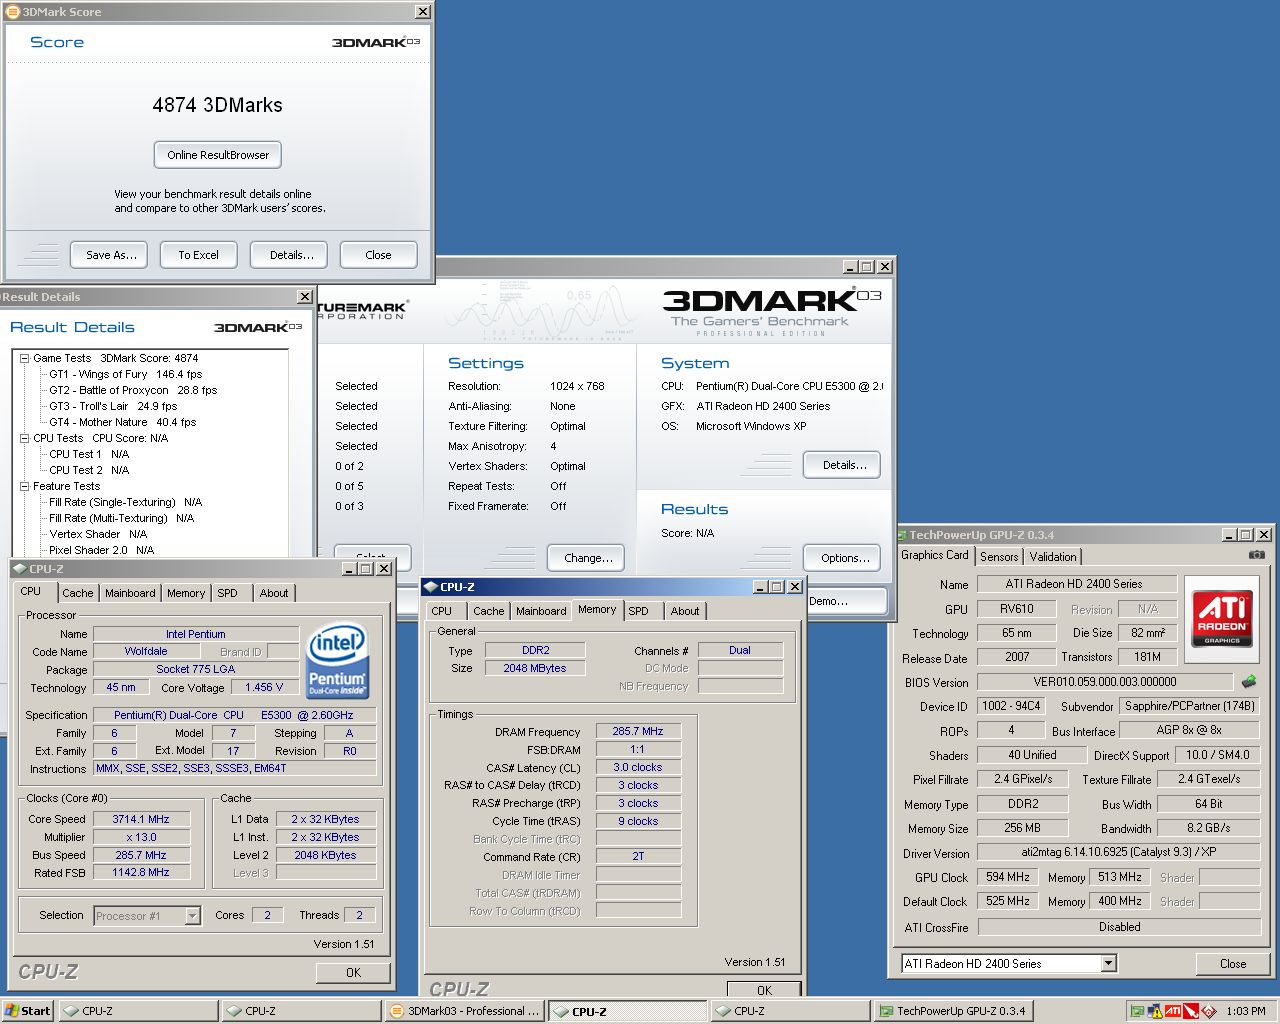Click the Intel Pentium logo in CPU-Z
1280x1024 pixels.
337,661
